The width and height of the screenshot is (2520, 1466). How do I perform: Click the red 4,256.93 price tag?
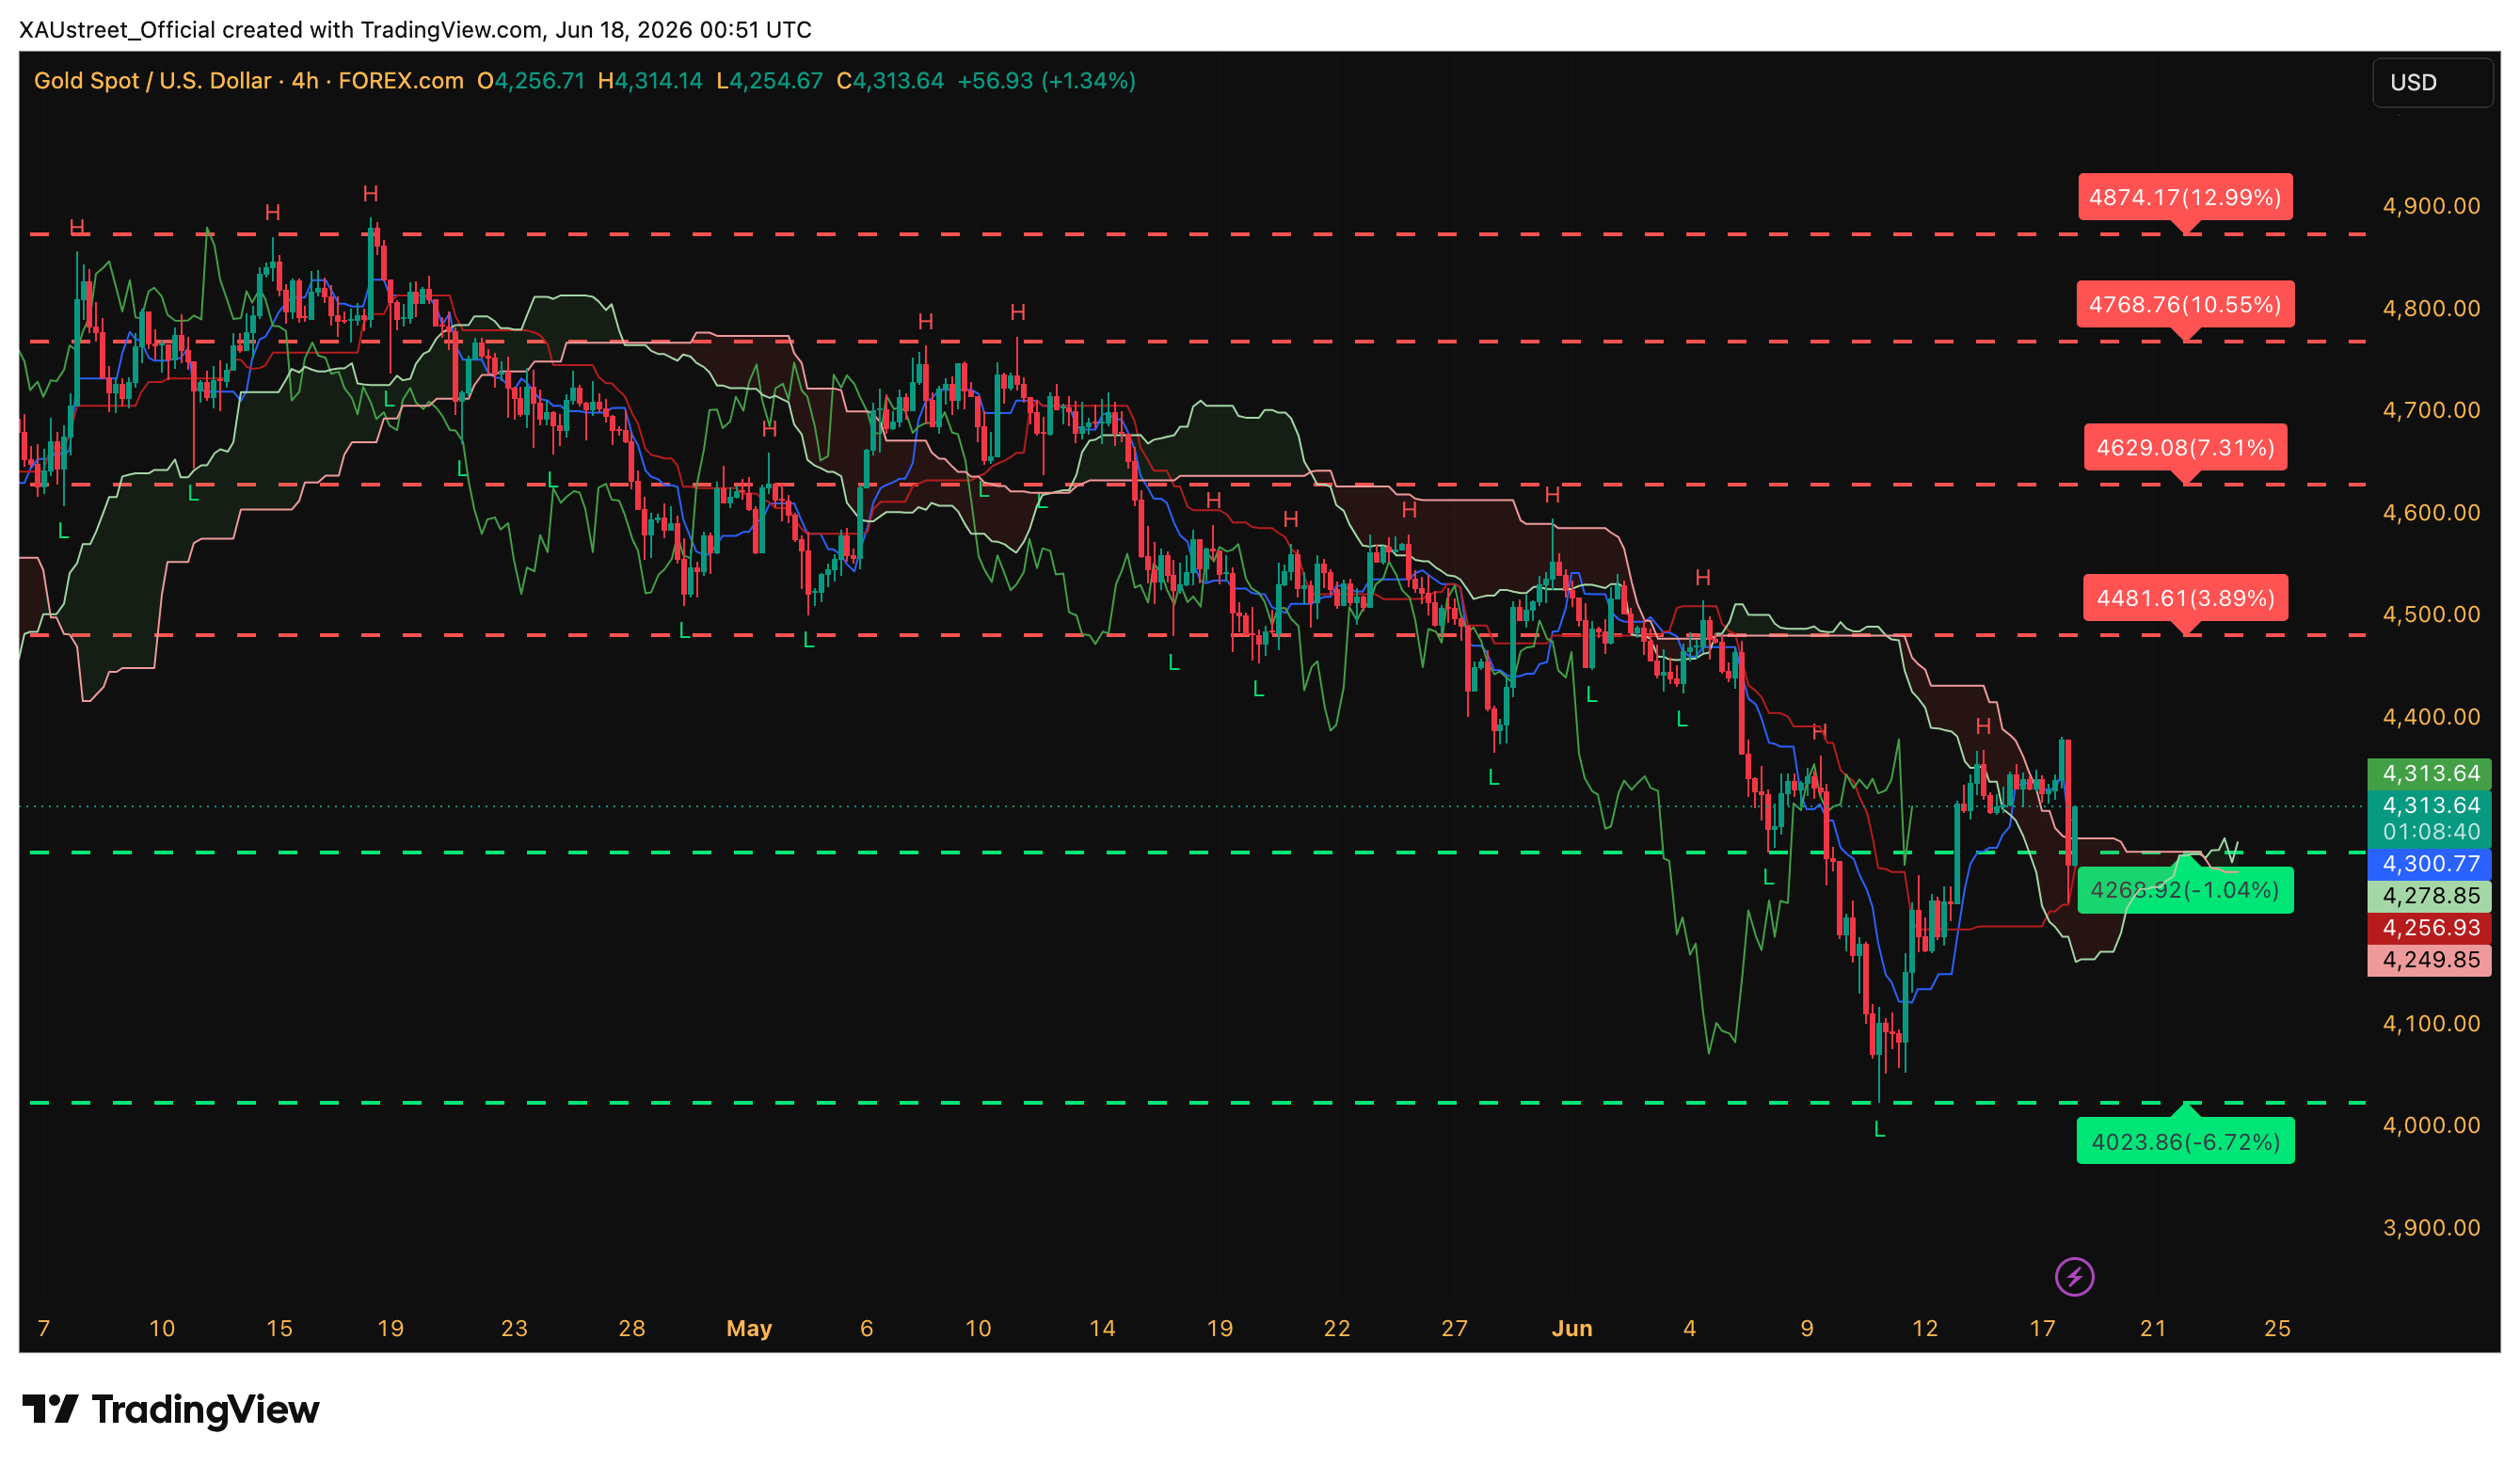click(x=2429, y=927)
